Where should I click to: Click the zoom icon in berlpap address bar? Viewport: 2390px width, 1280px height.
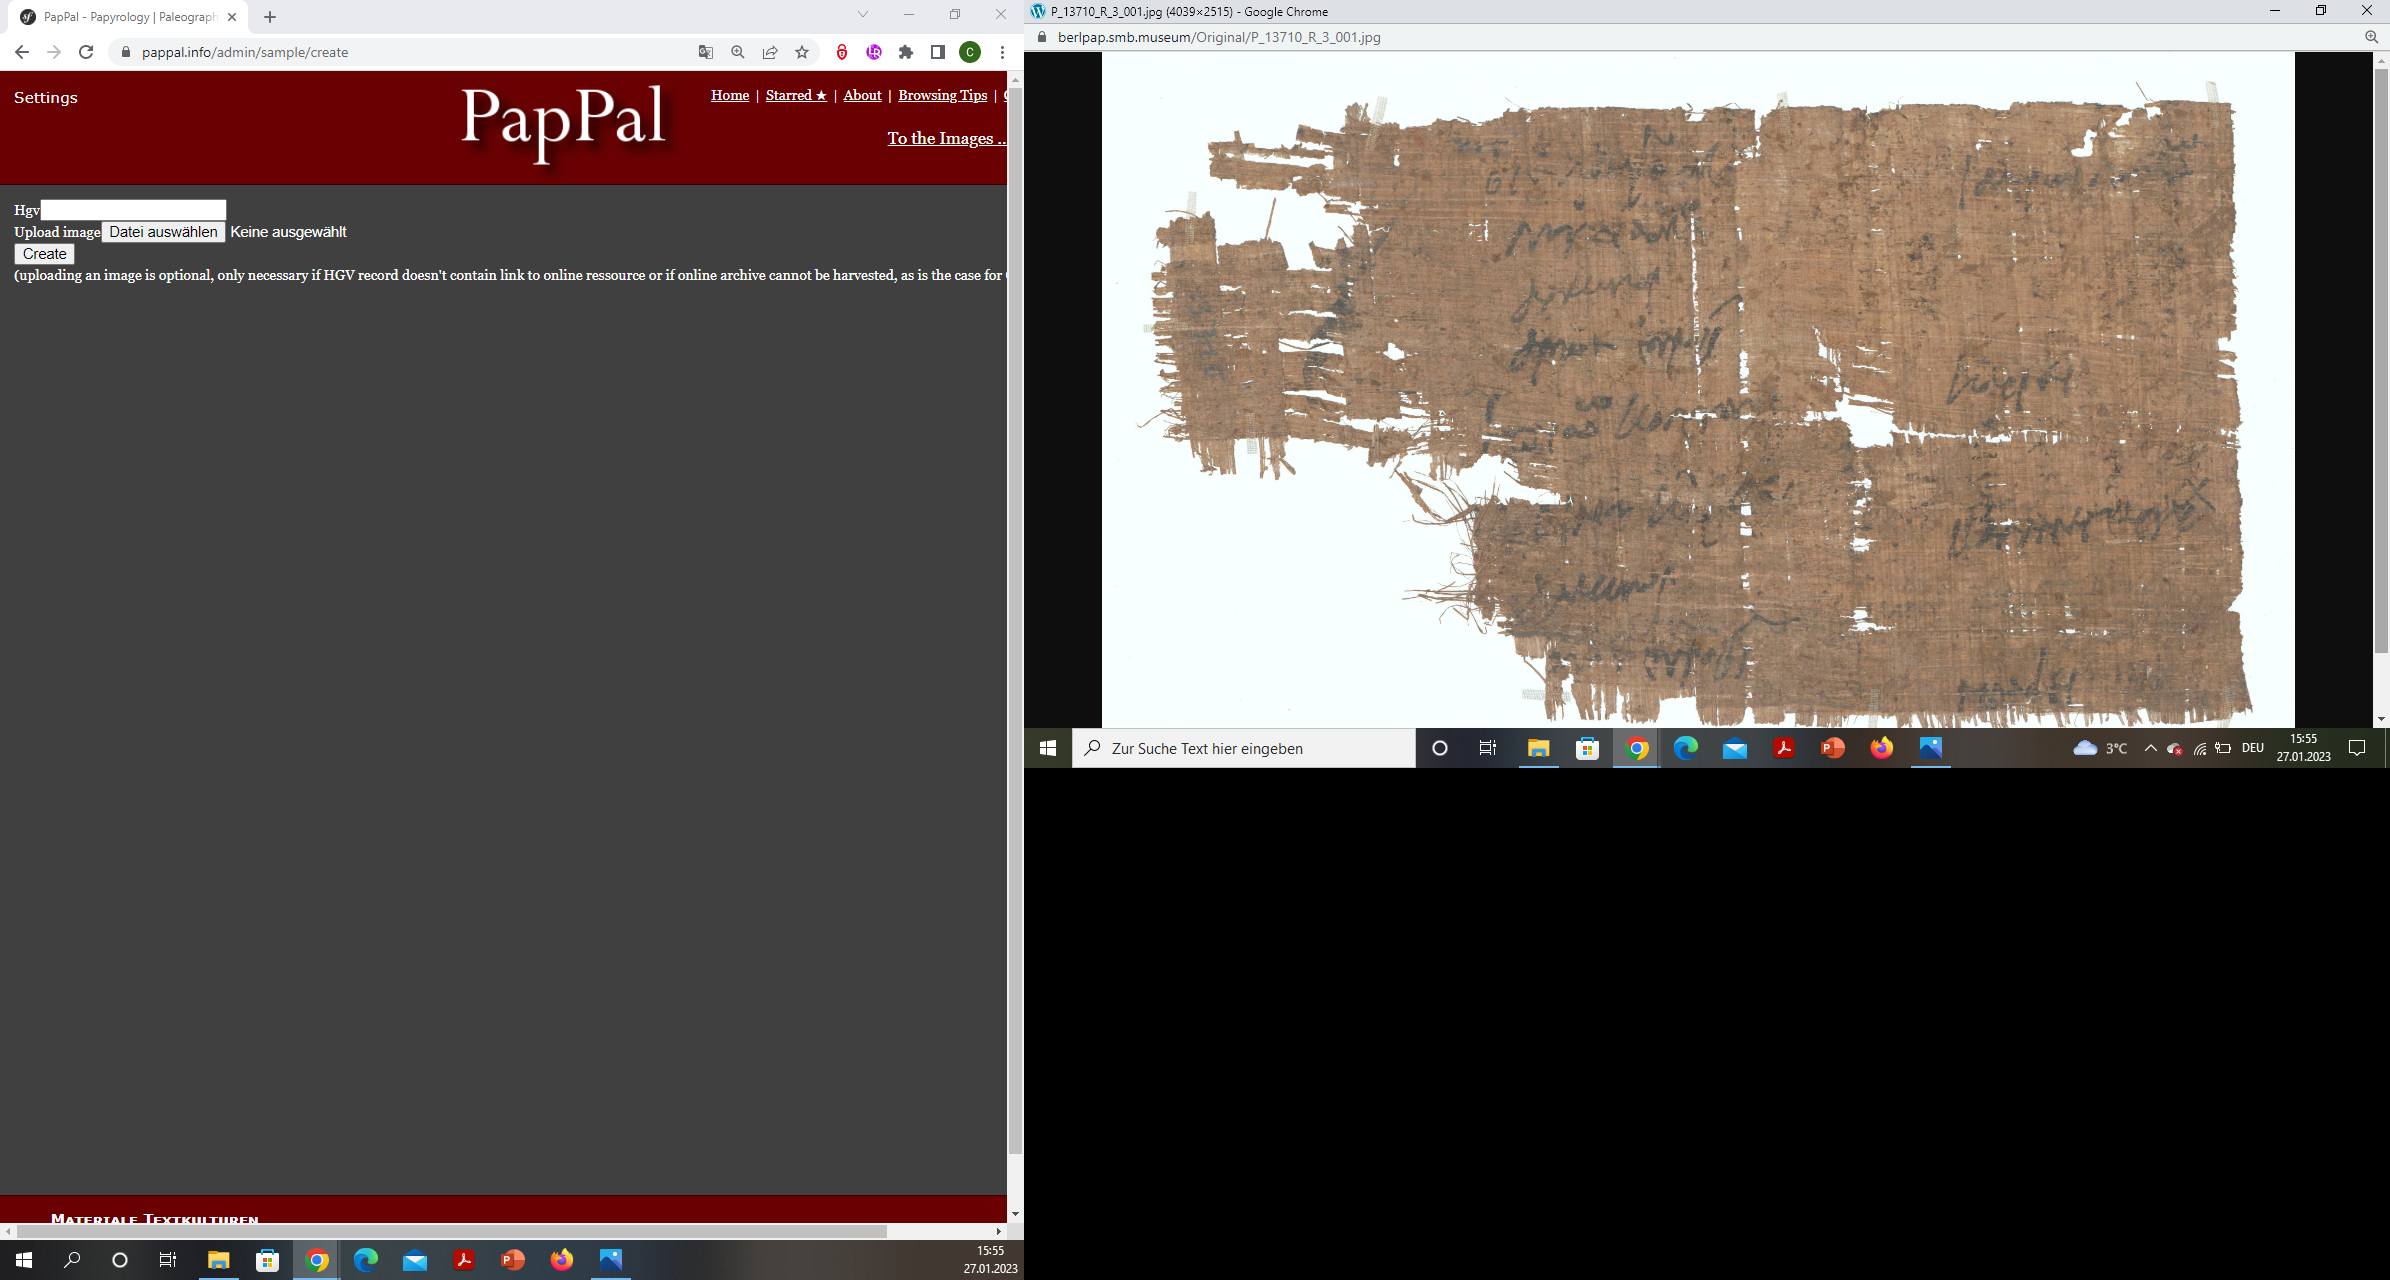click(2371, 37)
